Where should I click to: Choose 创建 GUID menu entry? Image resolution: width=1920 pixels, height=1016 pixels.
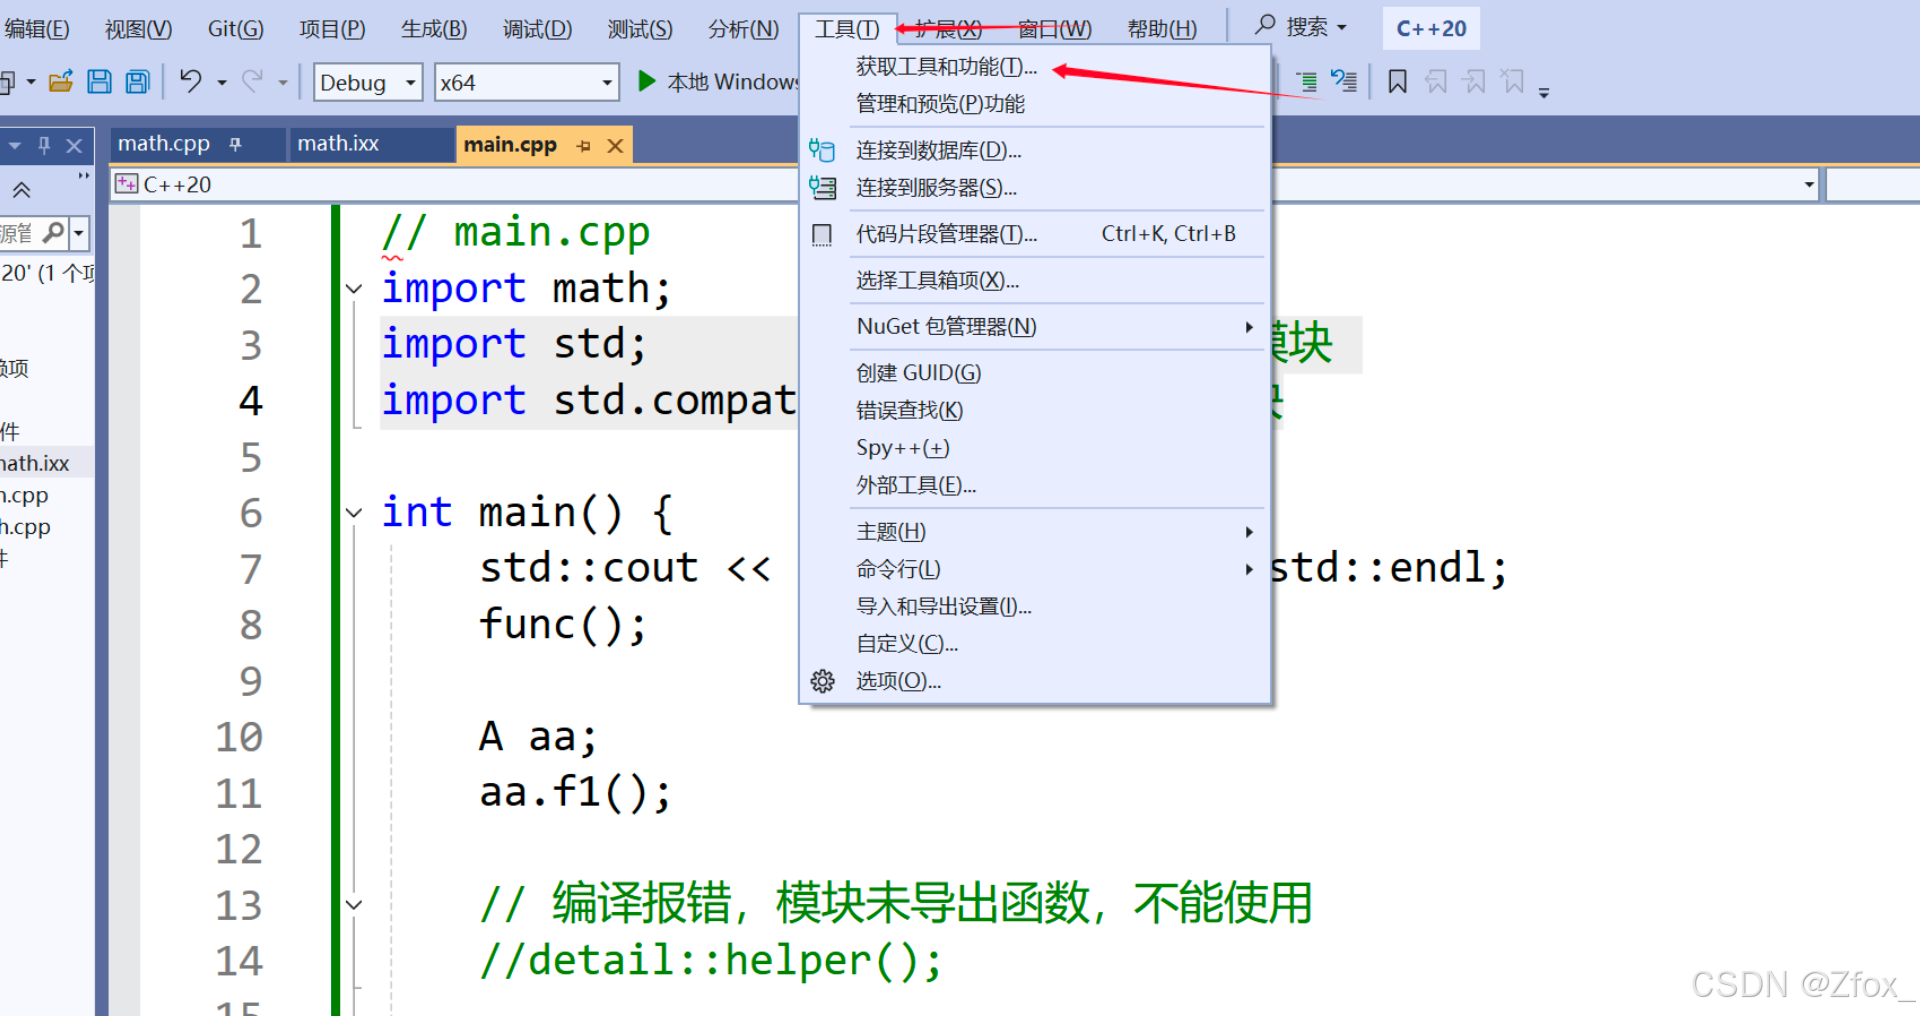1035,373
